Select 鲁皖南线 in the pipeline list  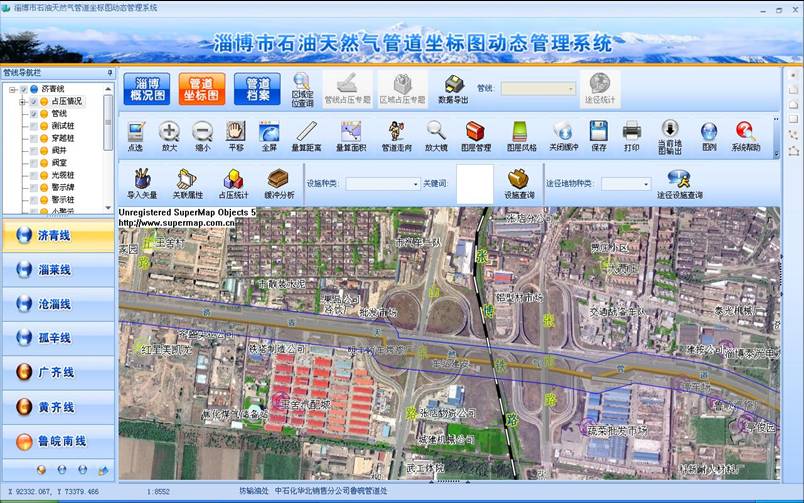[x=58, y=441]
